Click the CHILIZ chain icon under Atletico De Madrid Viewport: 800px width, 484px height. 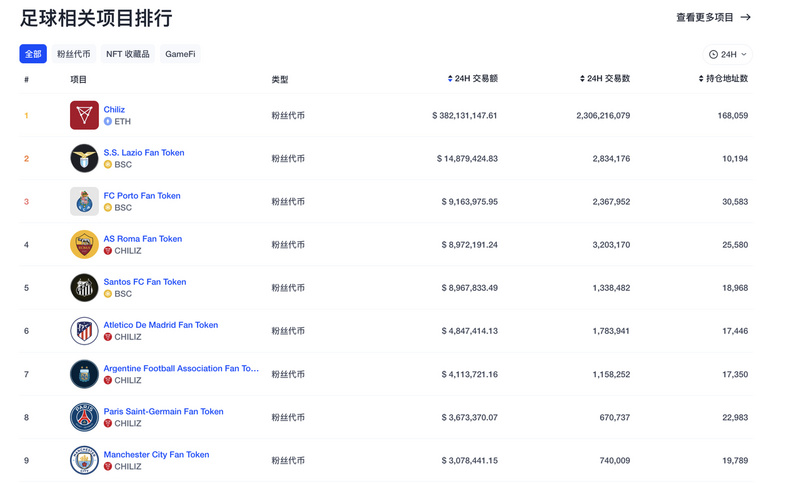108,337
